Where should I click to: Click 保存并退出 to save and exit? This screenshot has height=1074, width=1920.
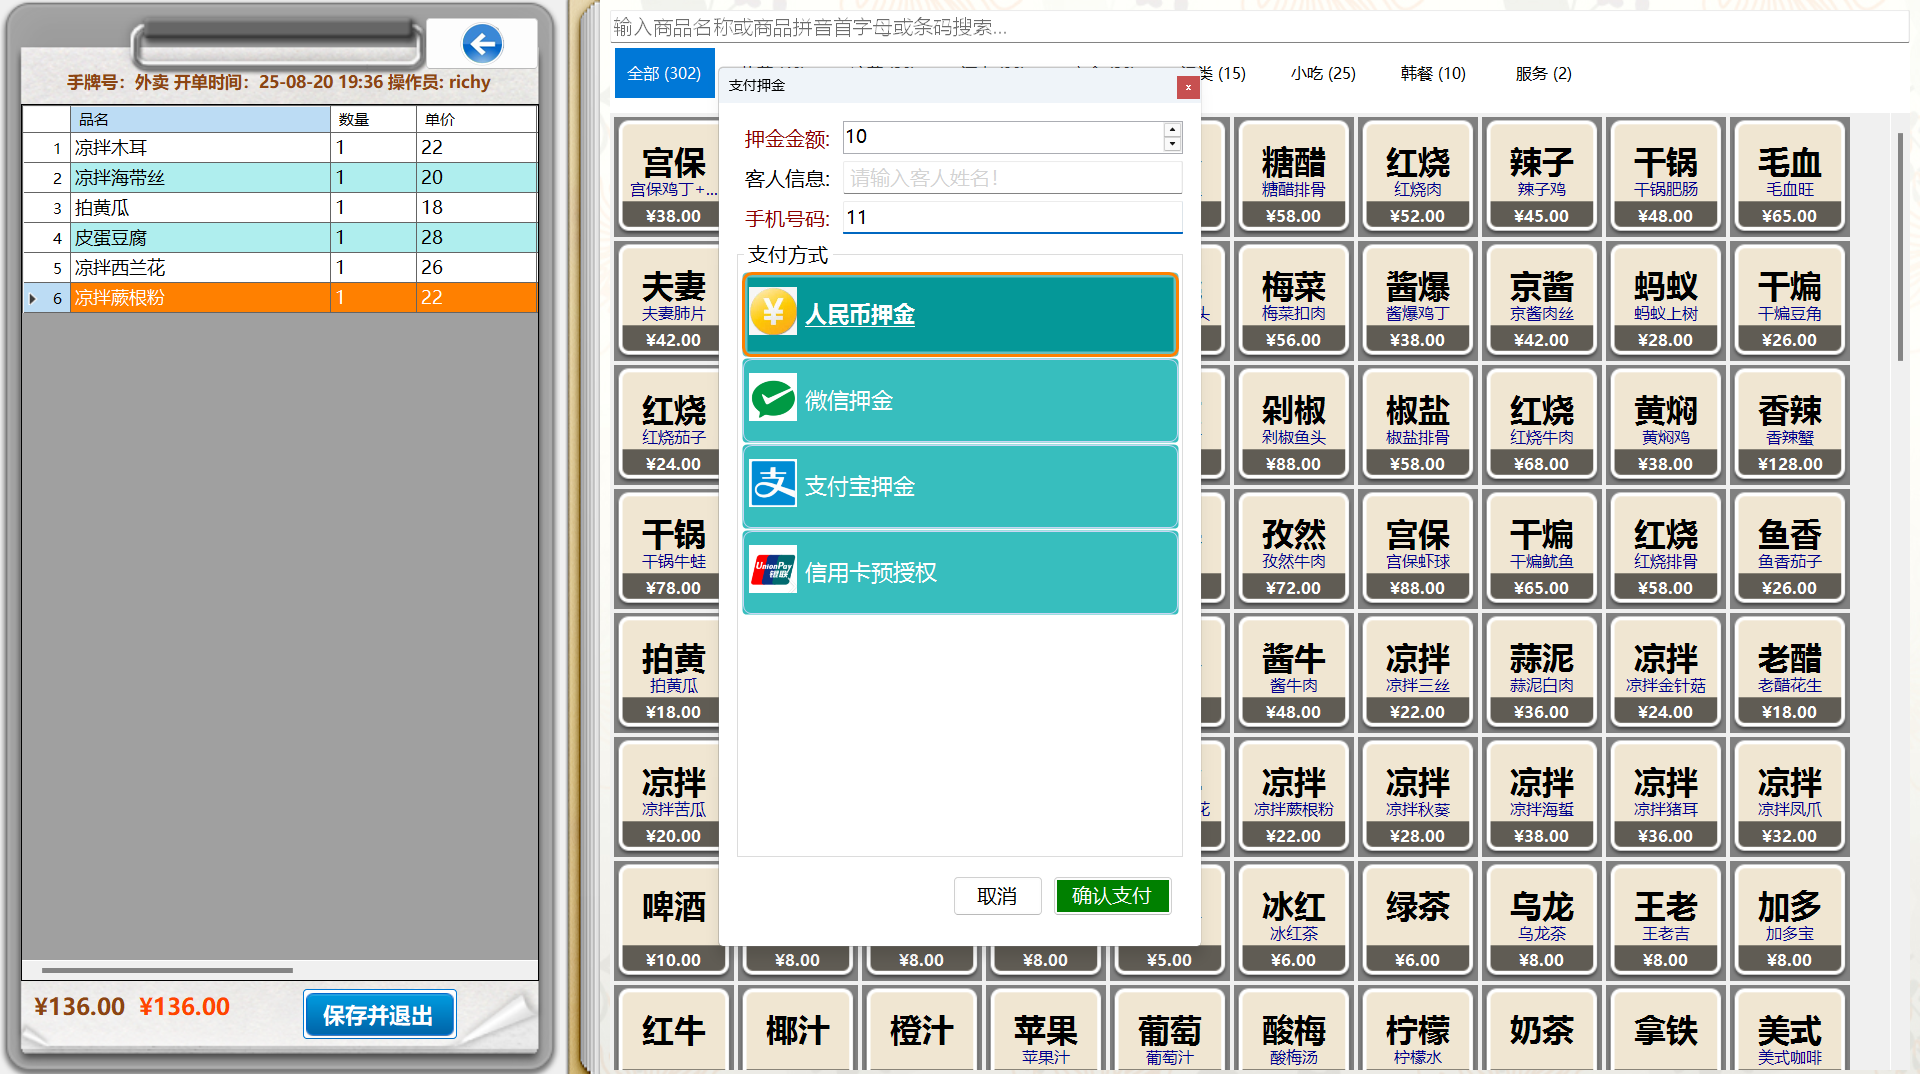[379, 1015]
